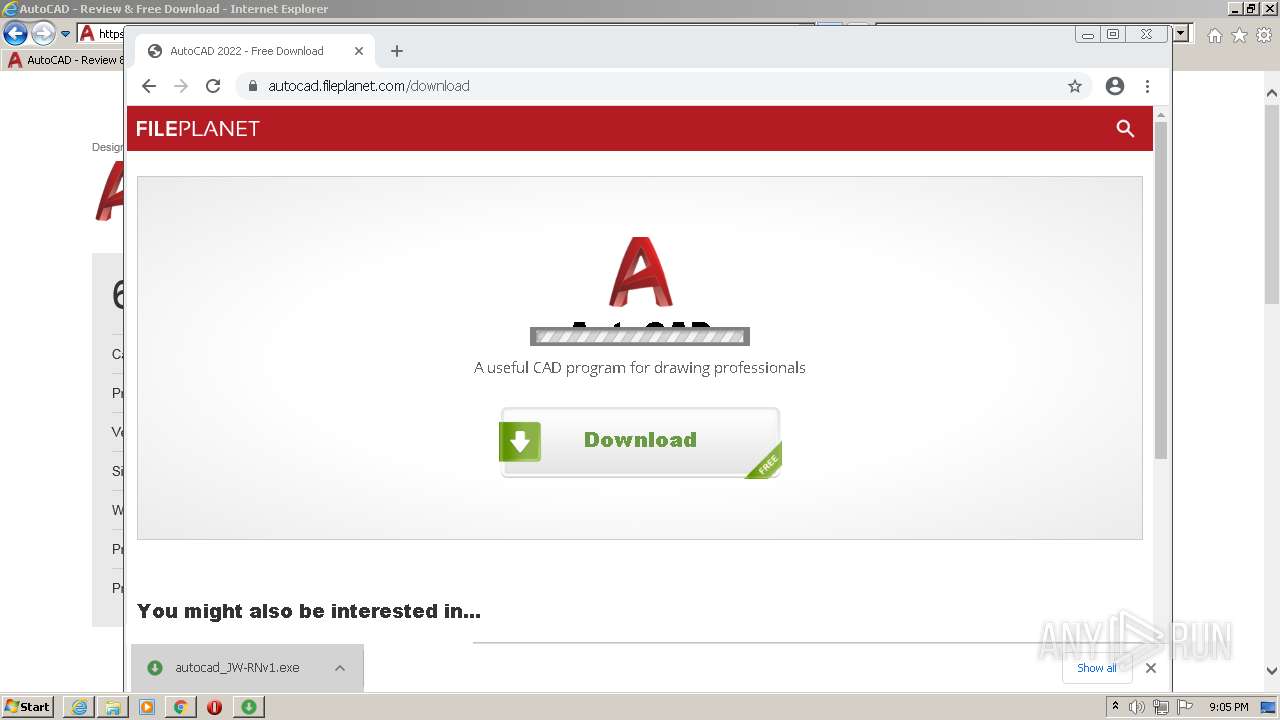Click the 'You might also be interested in...' heading
This screenshot has height=720, width=1280.
309,611
